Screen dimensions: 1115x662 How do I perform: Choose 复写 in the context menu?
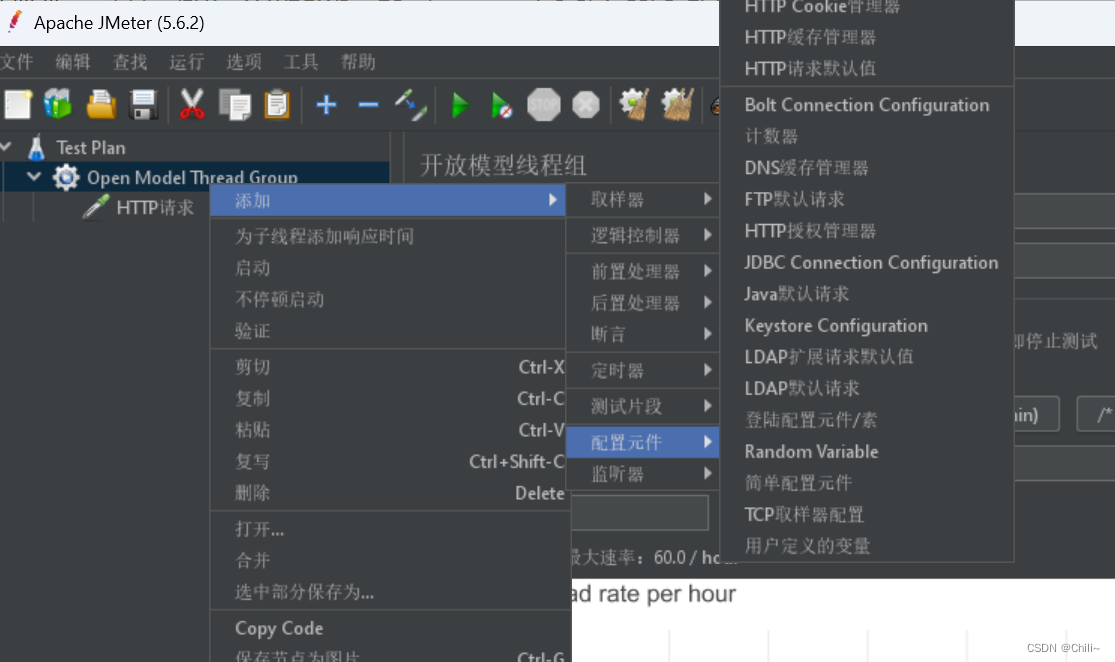click(x=388, y=461)
